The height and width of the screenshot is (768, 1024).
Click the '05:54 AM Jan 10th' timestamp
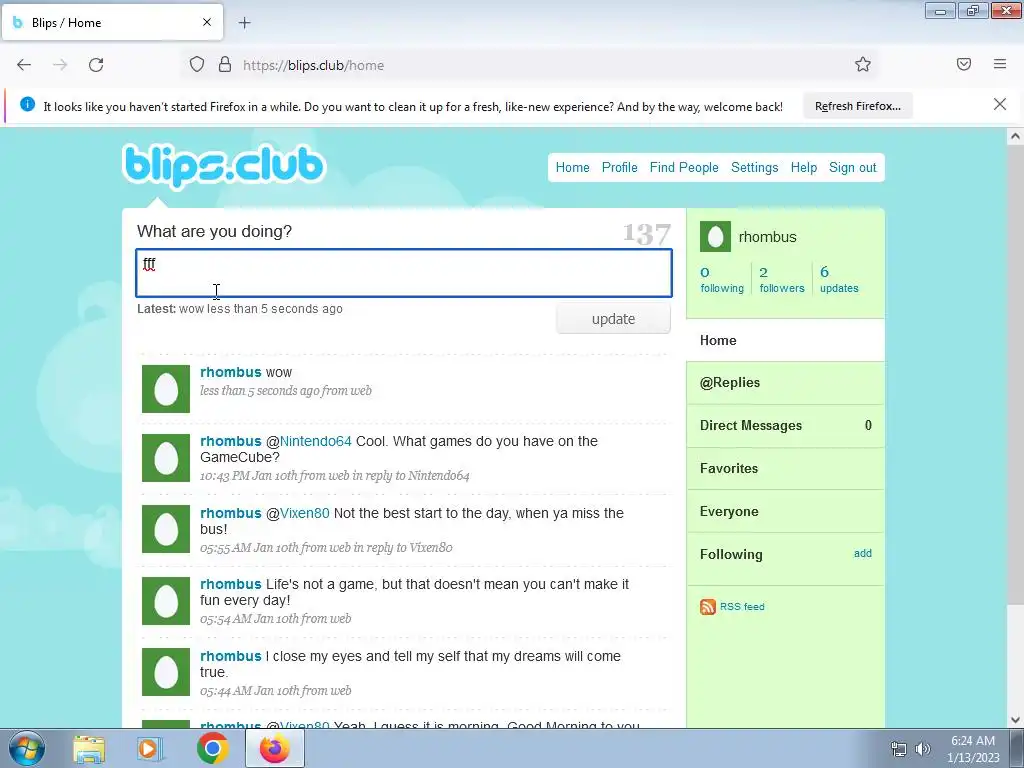249,618
